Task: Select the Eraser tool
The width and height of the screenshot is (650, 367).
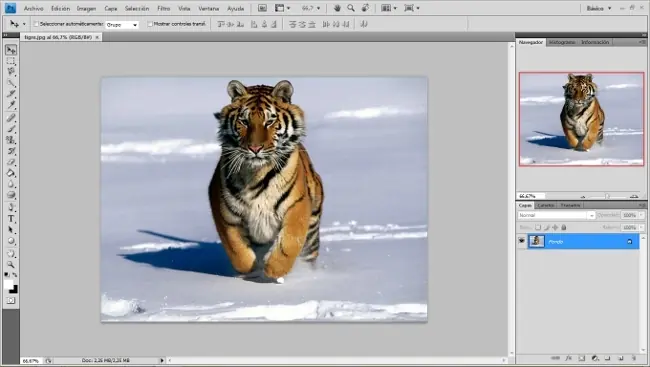Action: pos(11,162)
